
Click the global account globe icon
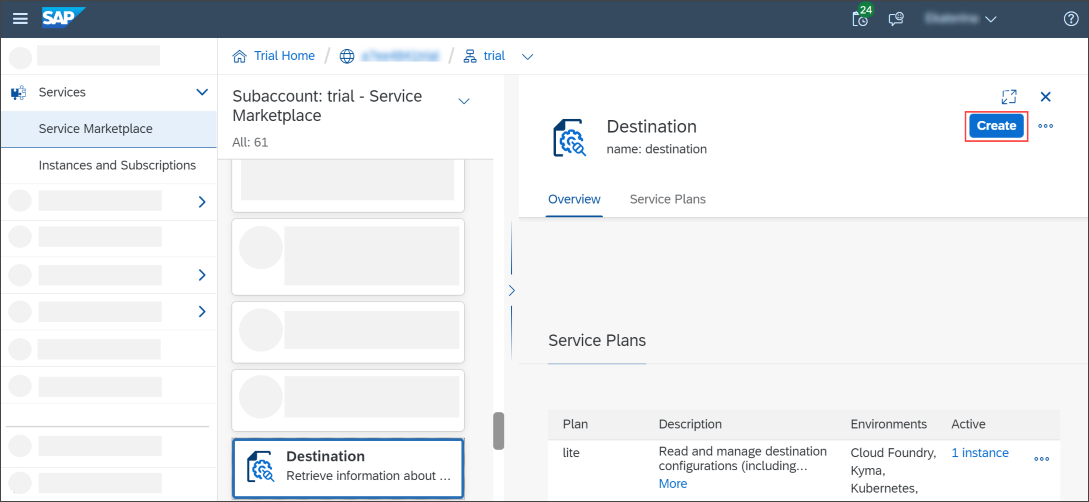tap(347, 56)
